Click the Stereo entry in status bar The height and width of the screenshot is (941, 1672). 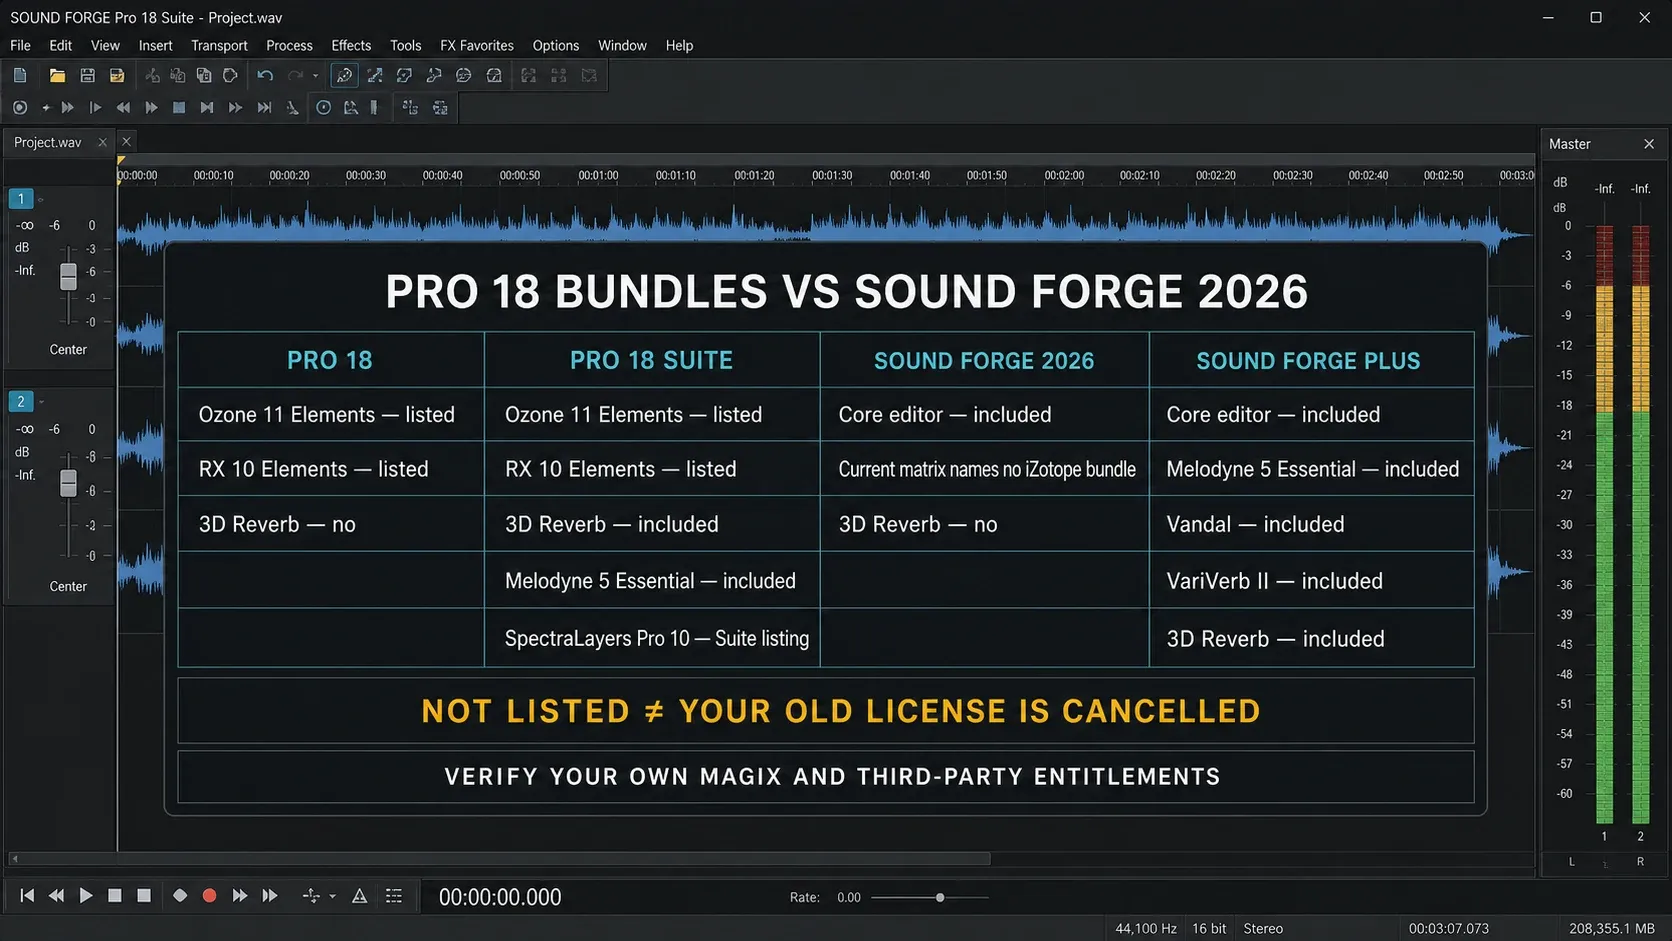point(1263,928)
